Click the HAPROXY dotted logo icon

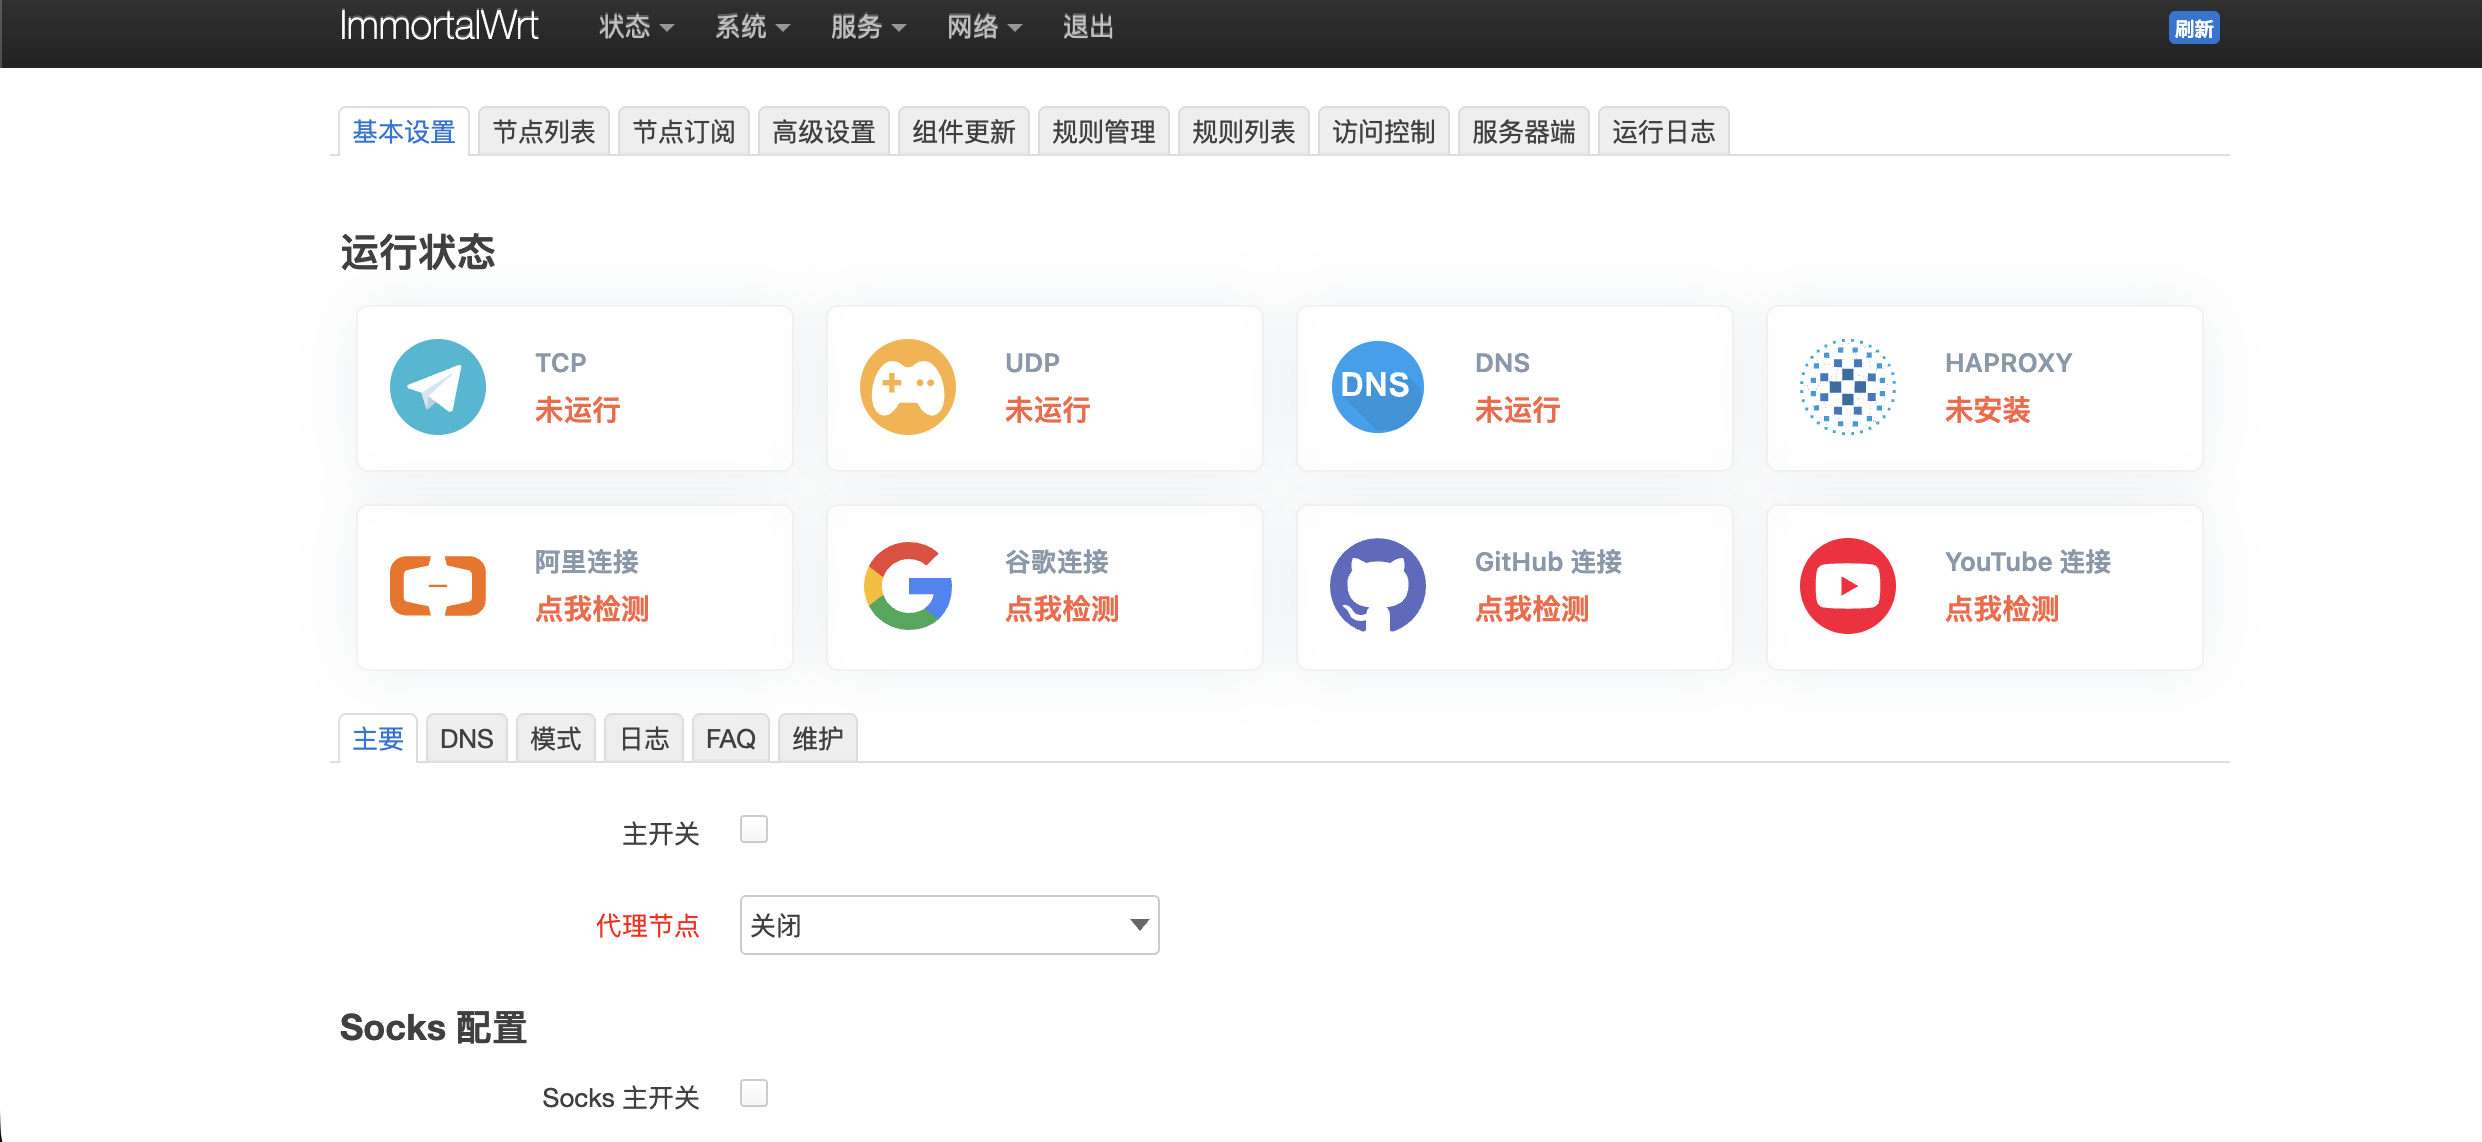point(1848,387)
